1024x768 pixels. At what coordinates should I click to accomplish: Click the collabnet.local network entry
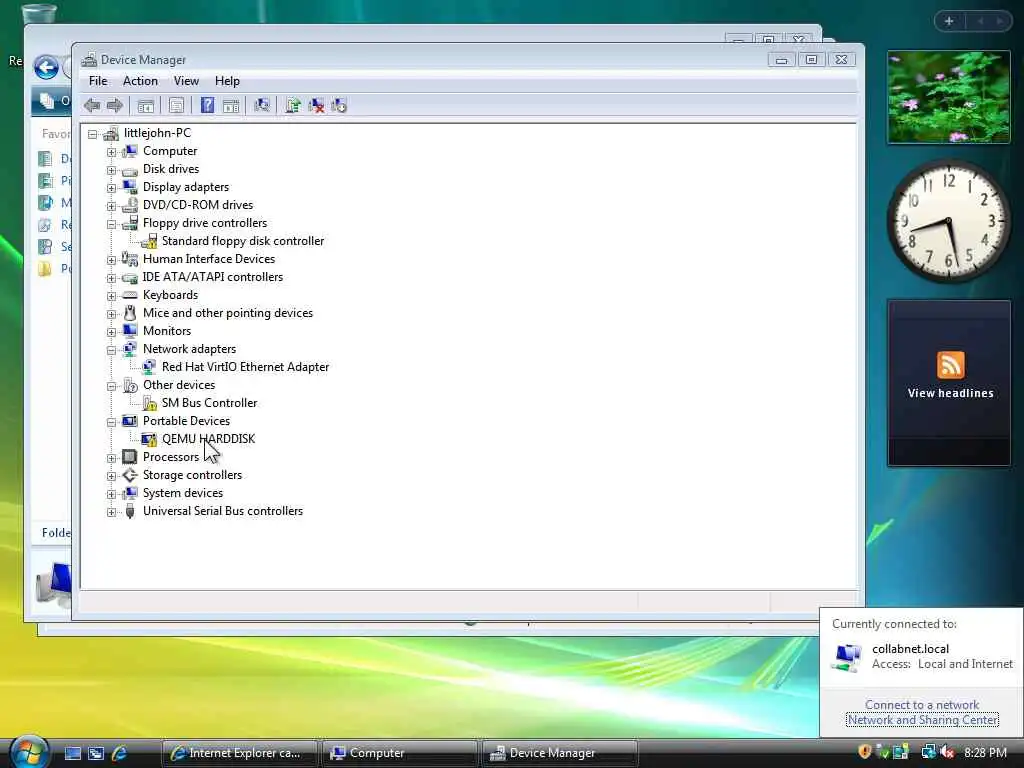(922, 656)
